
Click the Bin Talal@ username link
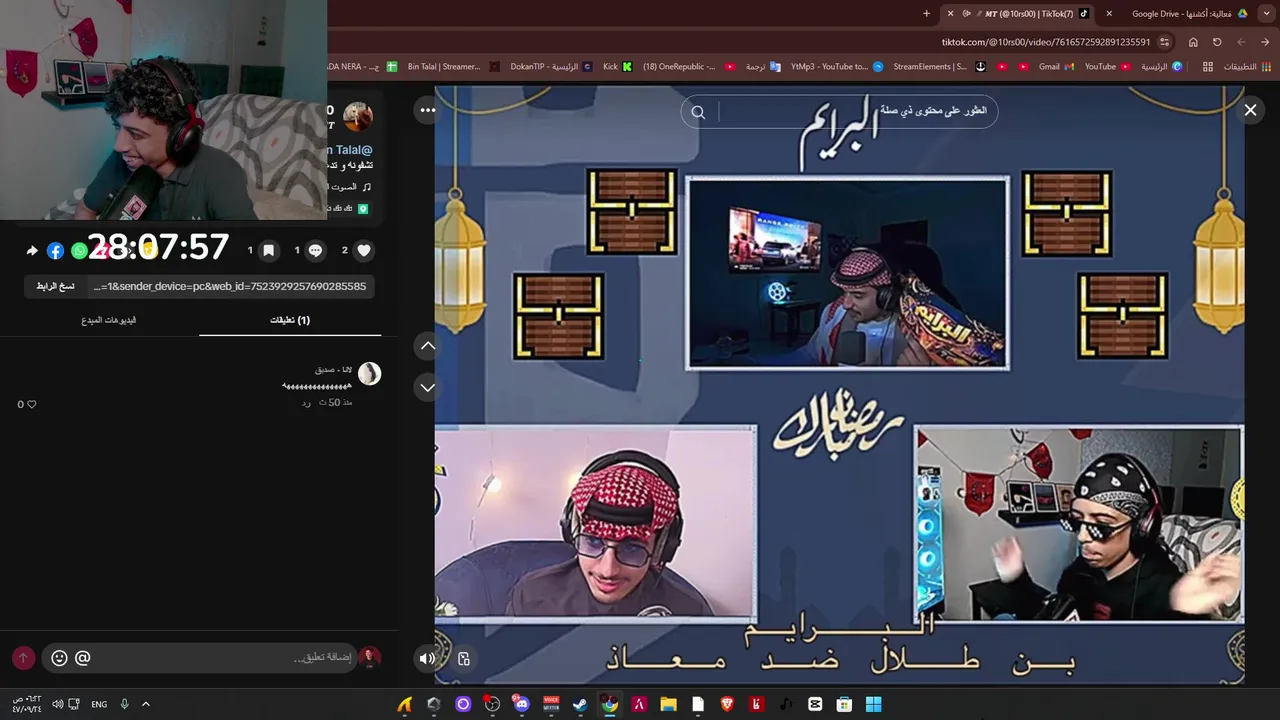click(348, 150)
